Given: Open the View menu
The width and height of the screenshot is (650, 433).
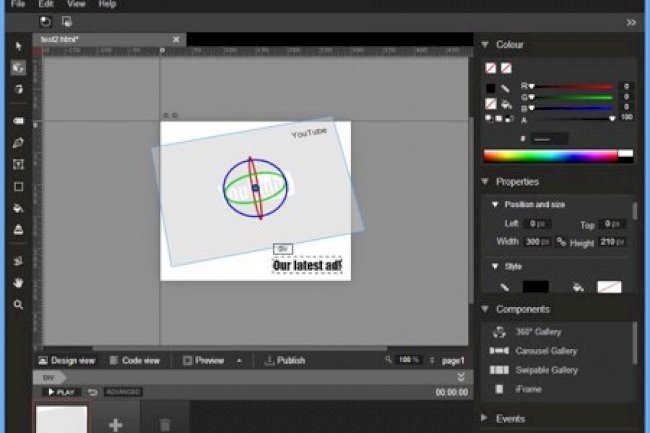Looking at the screenshot, I should (76, 5).
